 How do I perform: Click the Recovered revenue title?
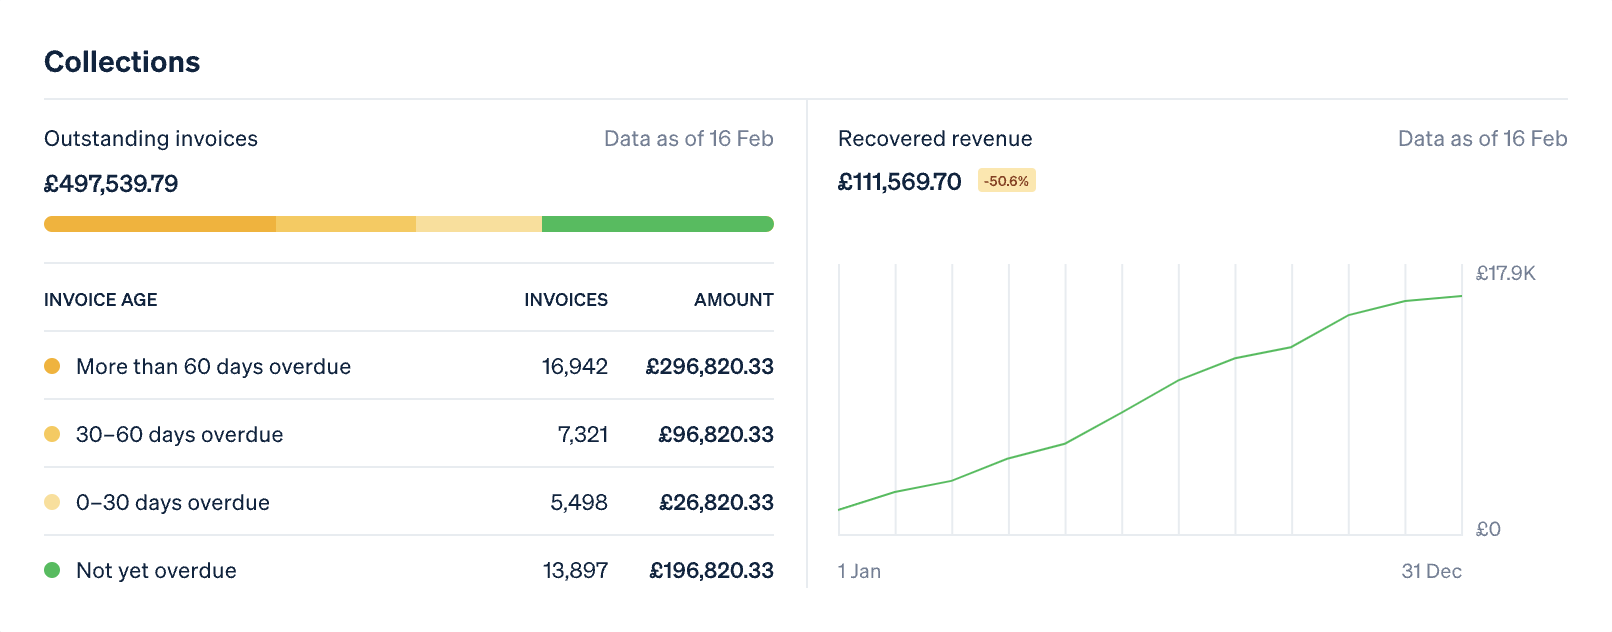pyautogui.click(x=935, y=139)
